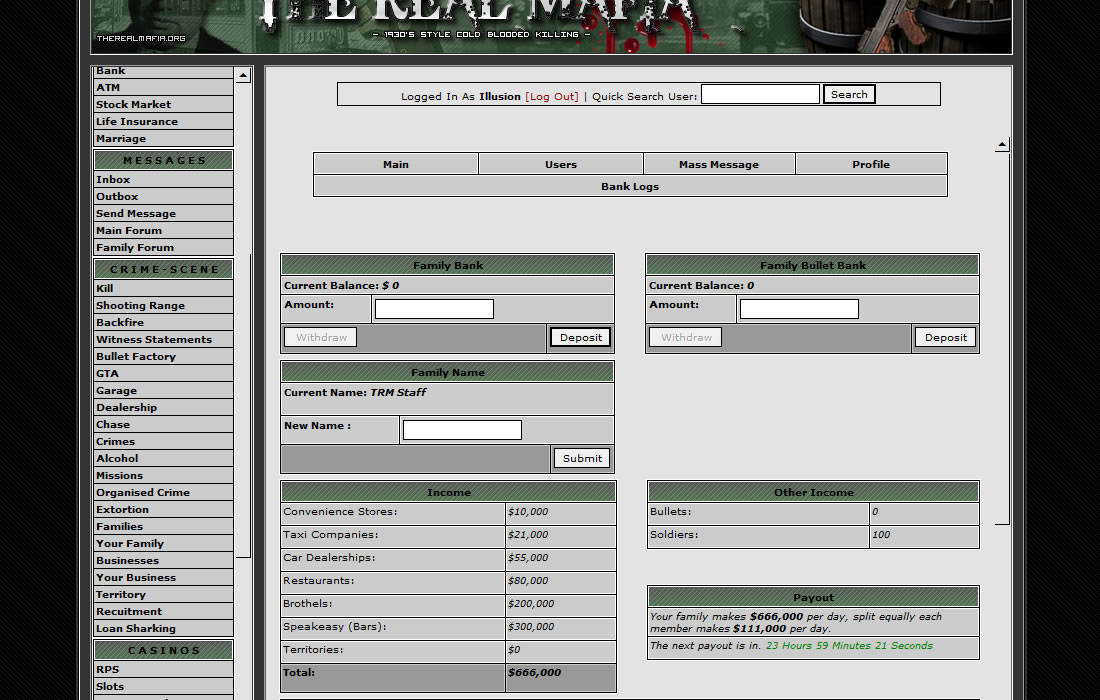1100x700 pixels.
Task: Click Withdraw in Family Bullet Bank
Action: [685, 338]
